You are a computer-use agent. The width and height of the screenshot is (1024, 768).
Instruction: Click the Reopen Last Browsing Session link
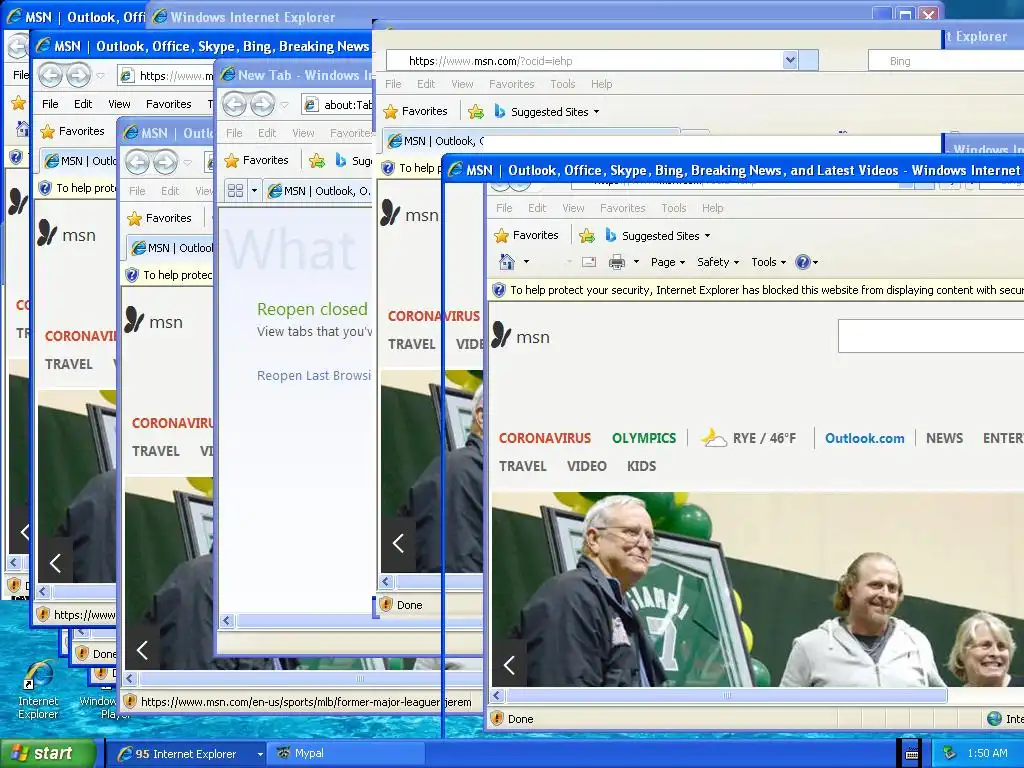(313, 376)
